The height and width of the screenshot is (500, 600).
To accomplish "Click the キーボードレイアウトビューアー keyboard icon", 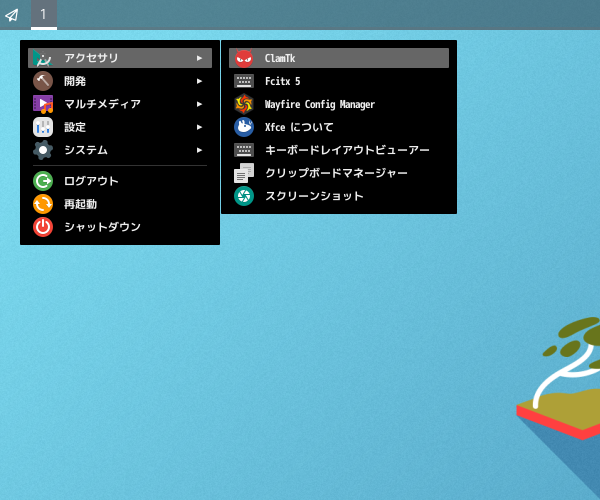I will click(x=244, y=150).
